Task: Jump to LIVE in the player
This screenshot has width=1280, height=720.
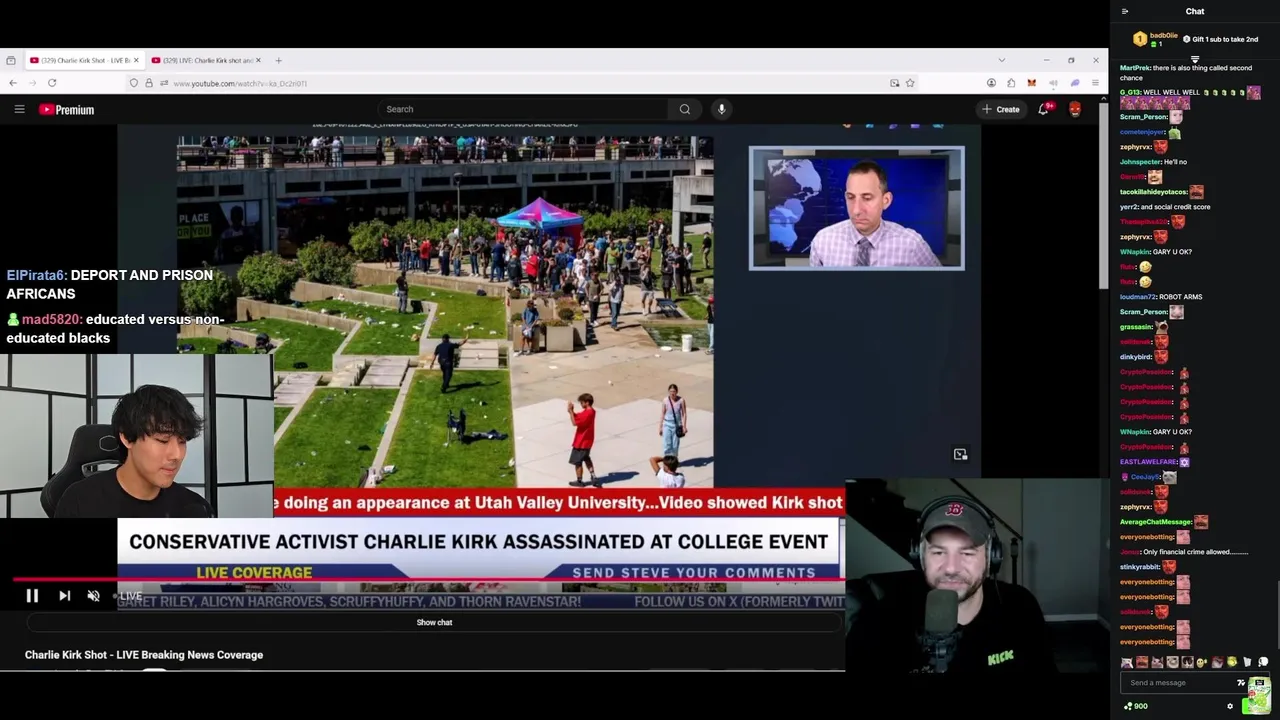Action: (x=130, y=596)
